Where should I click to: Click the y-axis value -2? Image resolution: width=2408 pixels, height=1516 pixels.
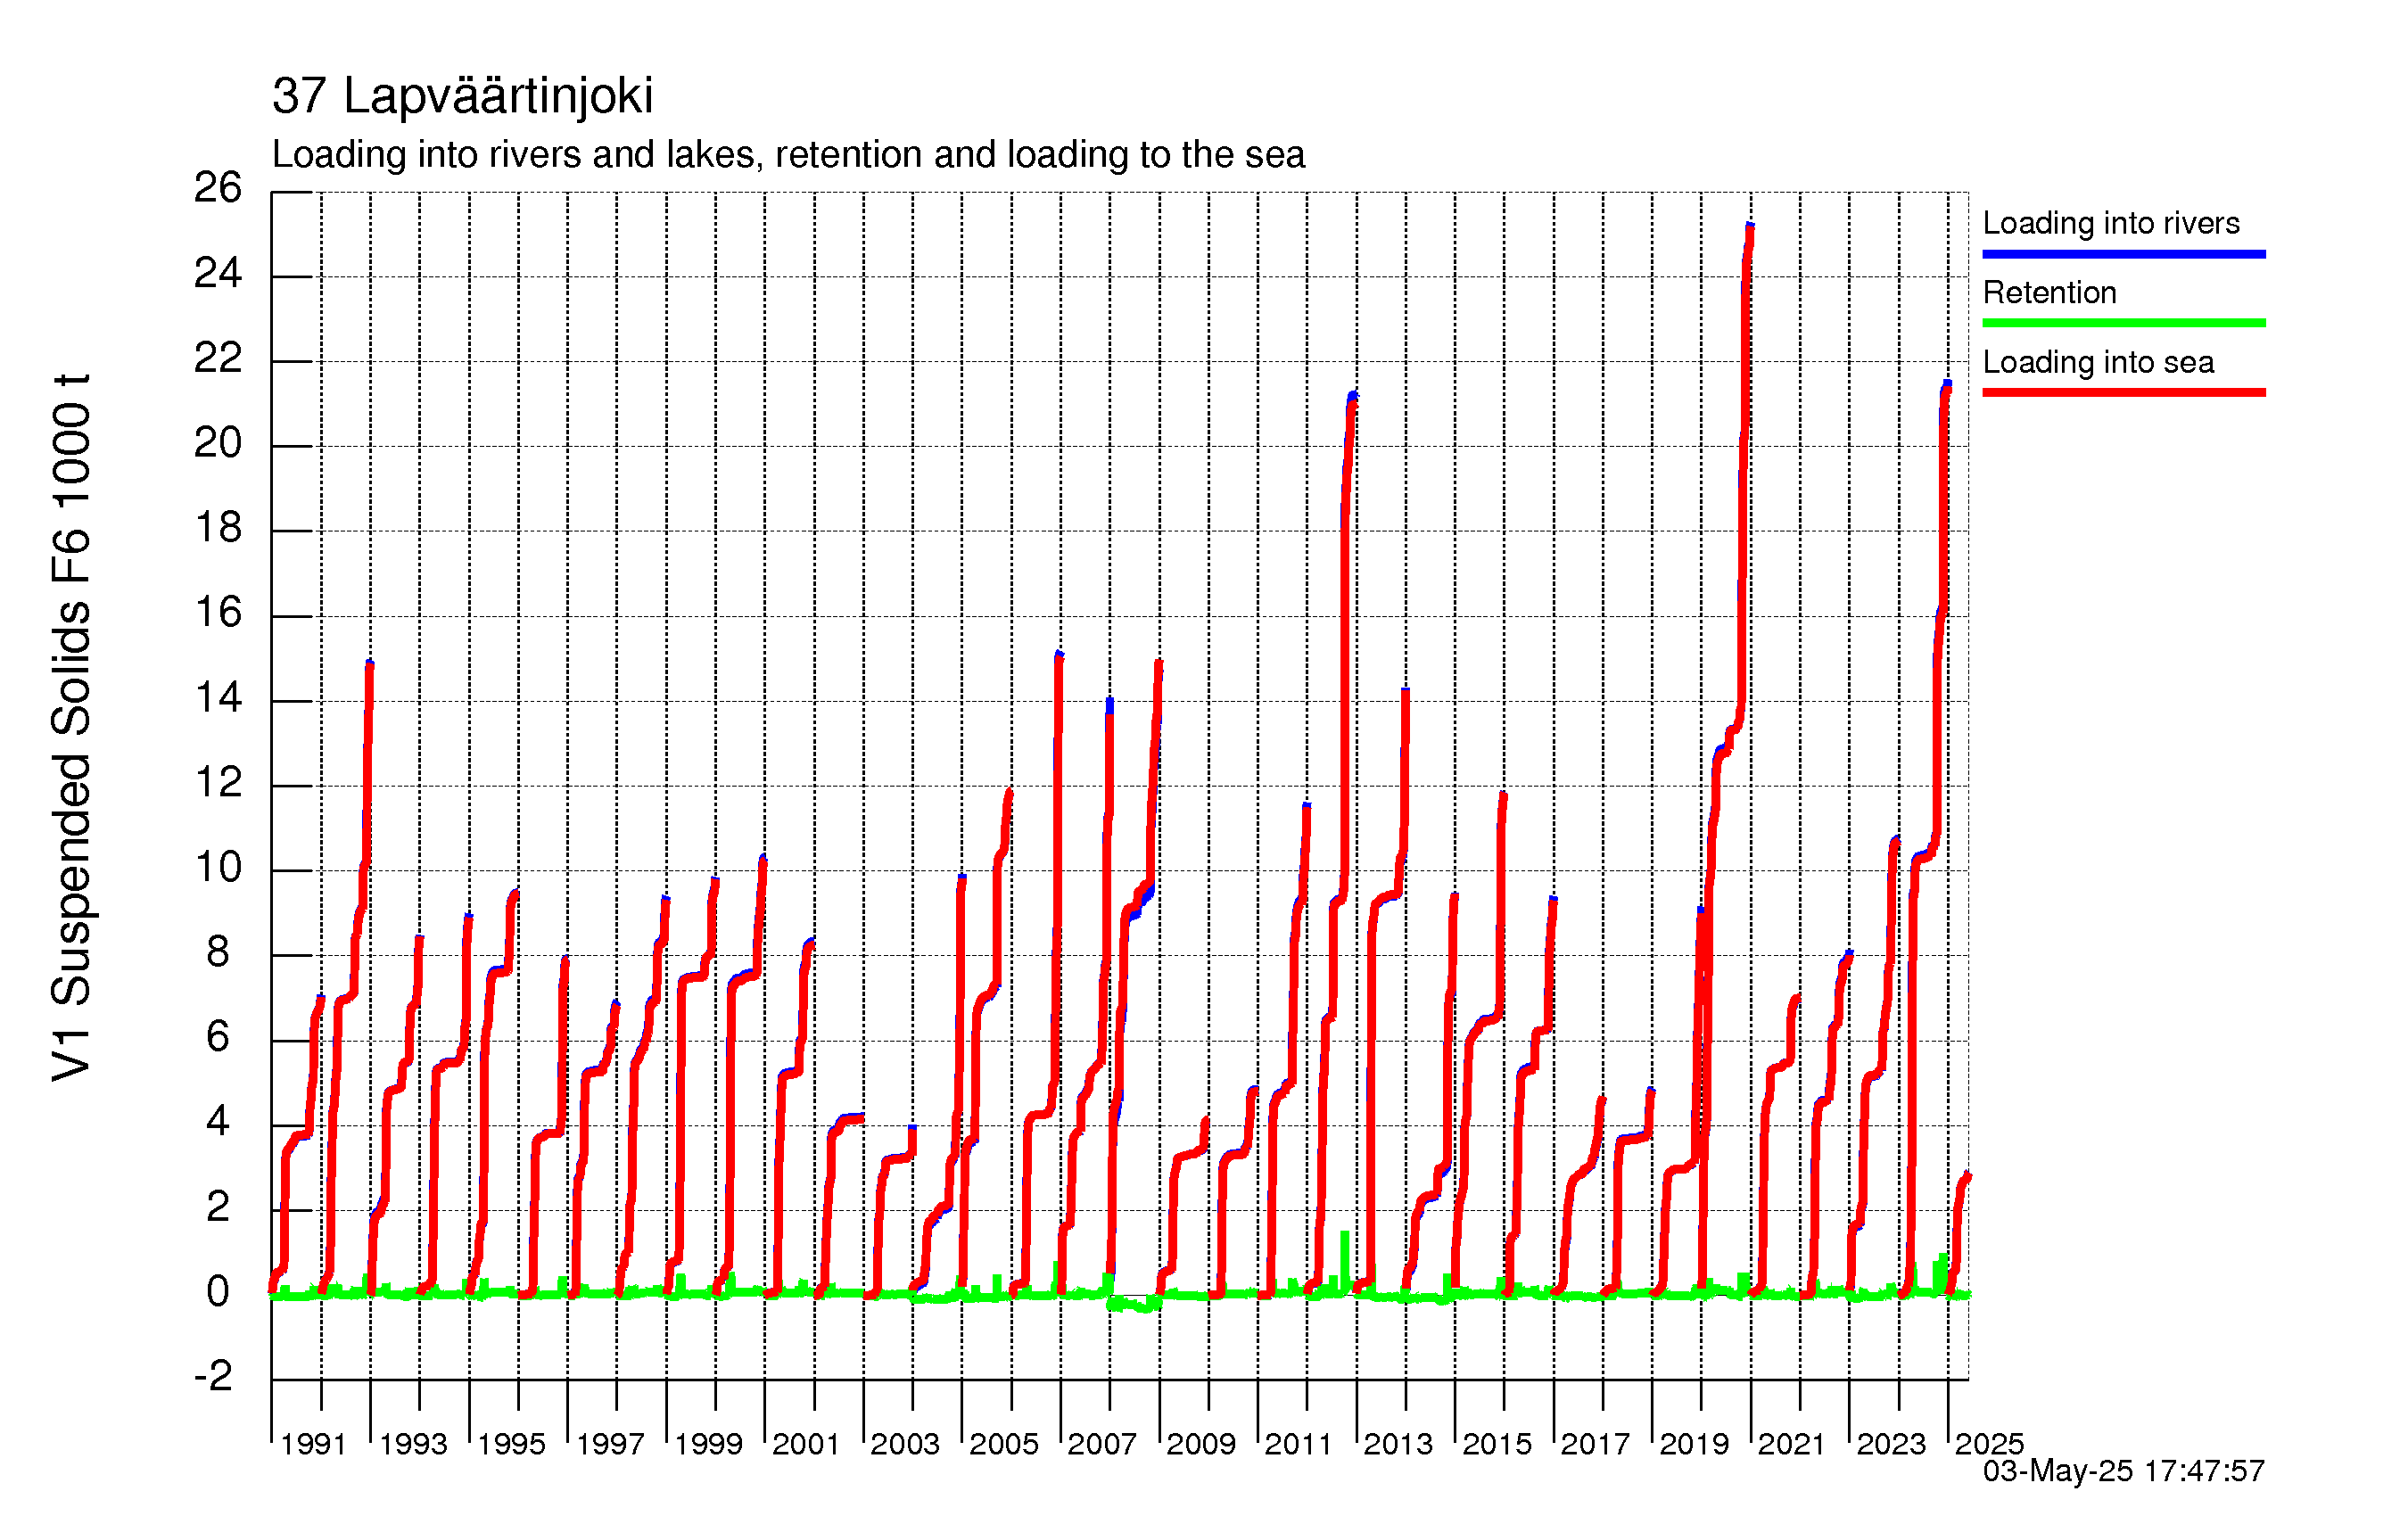[213, 1378]
